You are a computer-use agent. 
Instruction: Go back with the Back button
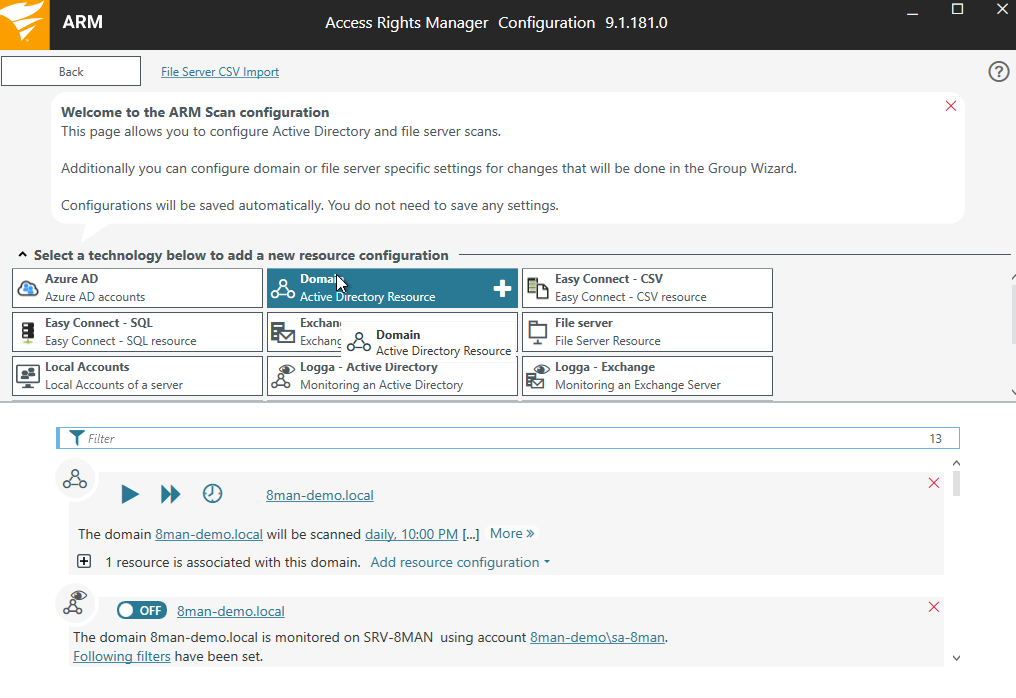pos(71,71)
